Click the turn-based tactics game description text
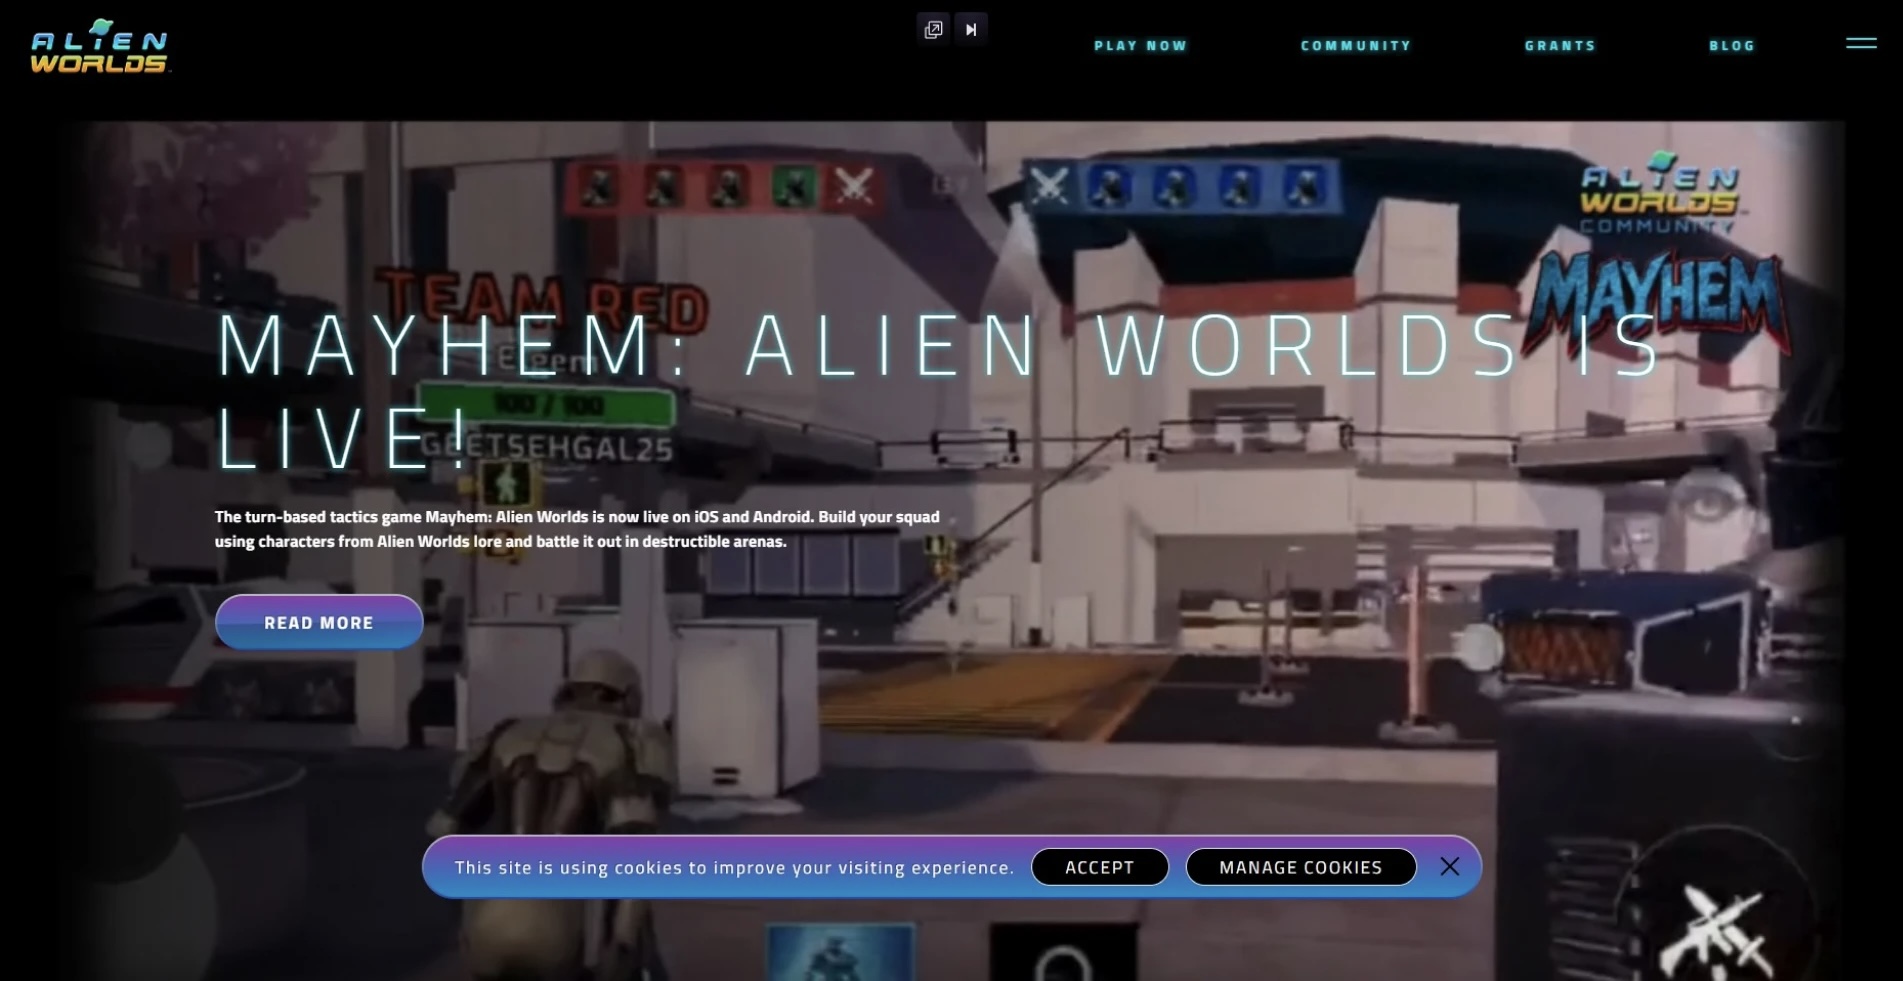Screen dimensions: 1903x981 tap(577, 529)
